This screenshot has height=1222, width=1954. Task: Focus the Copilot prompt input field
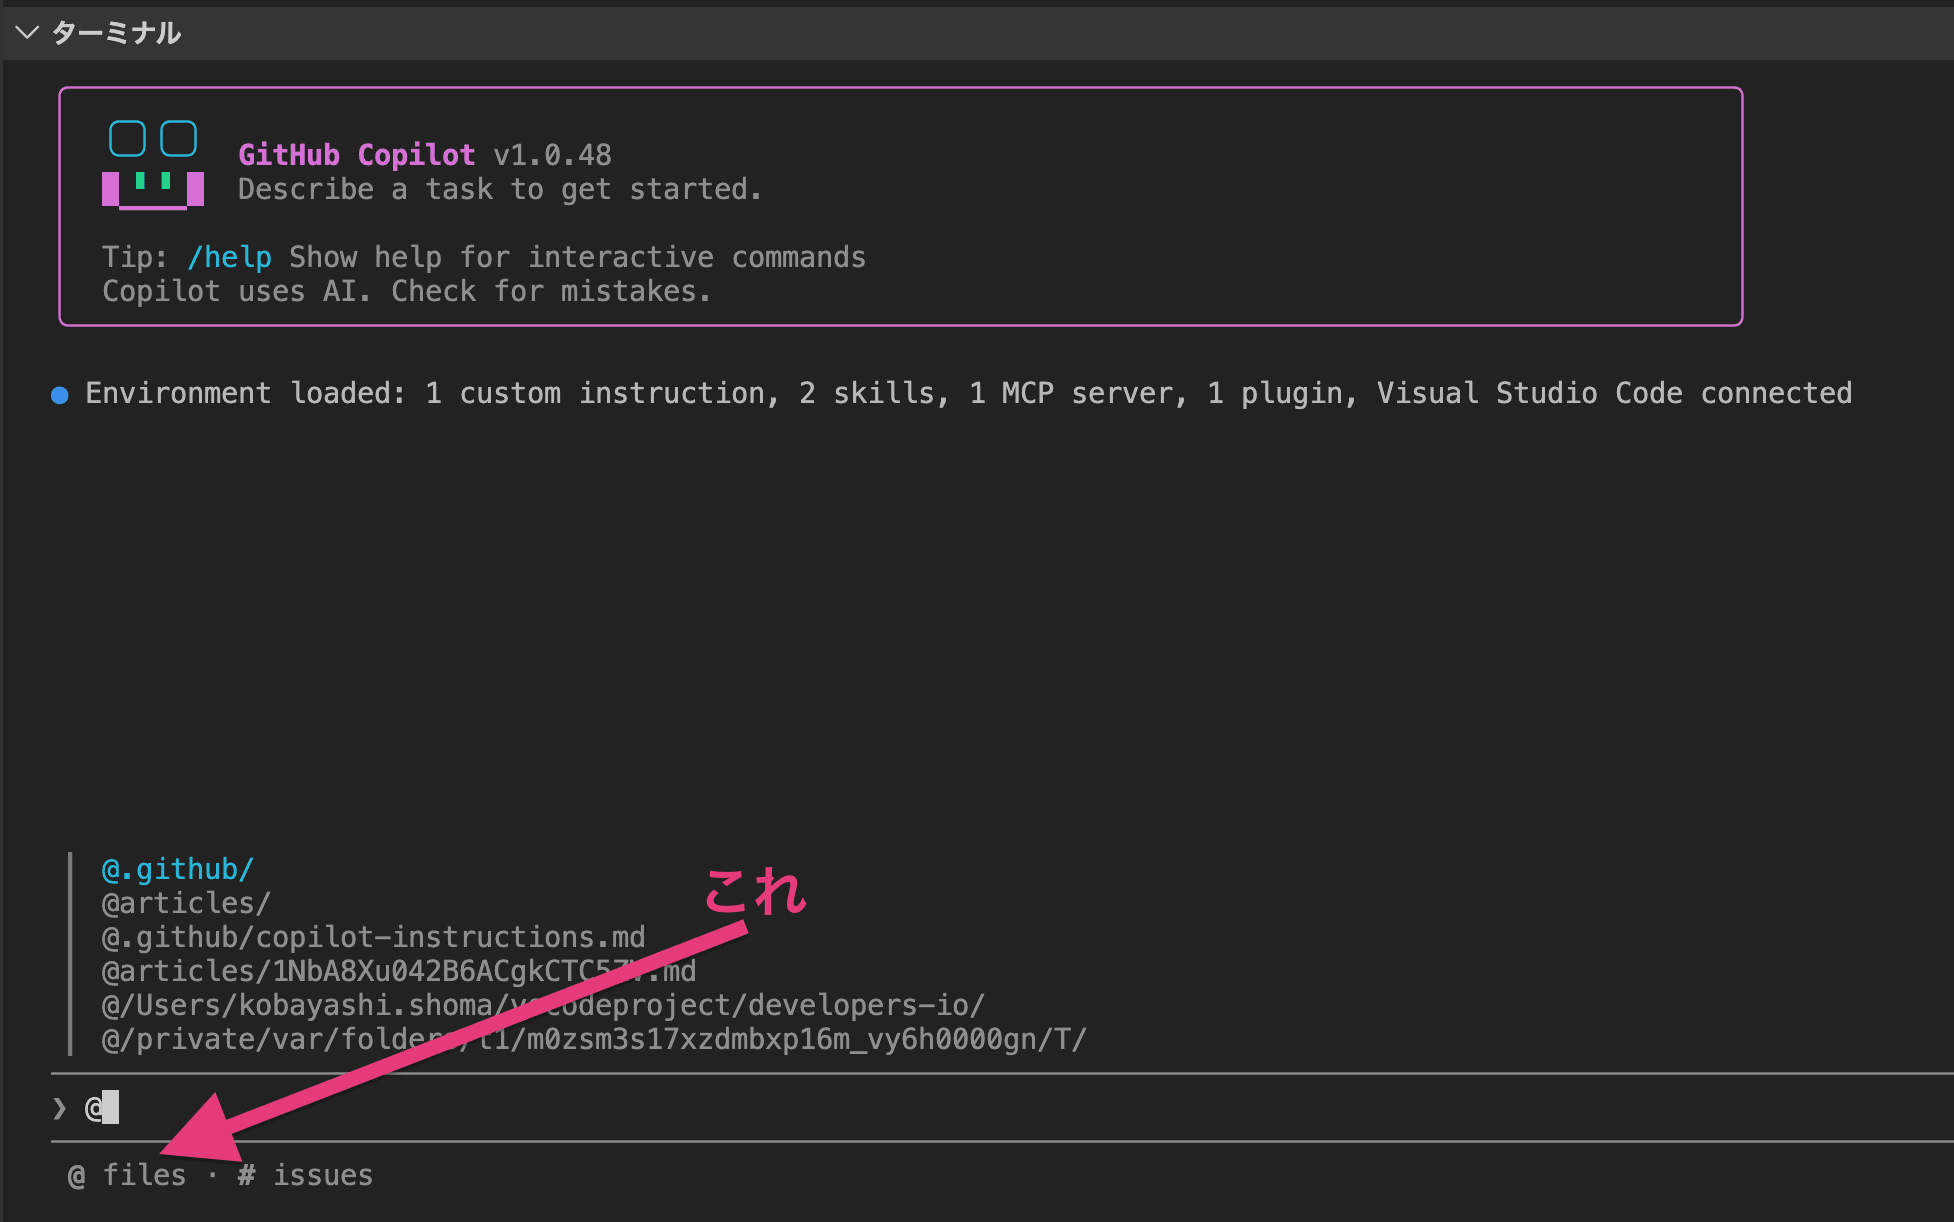click(1002, 1107)
